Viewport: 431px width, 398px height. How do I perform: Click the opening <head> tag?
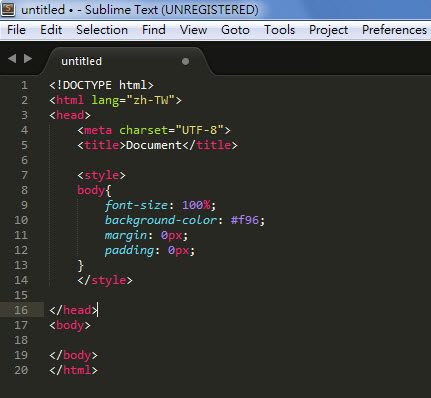[70, 115]
